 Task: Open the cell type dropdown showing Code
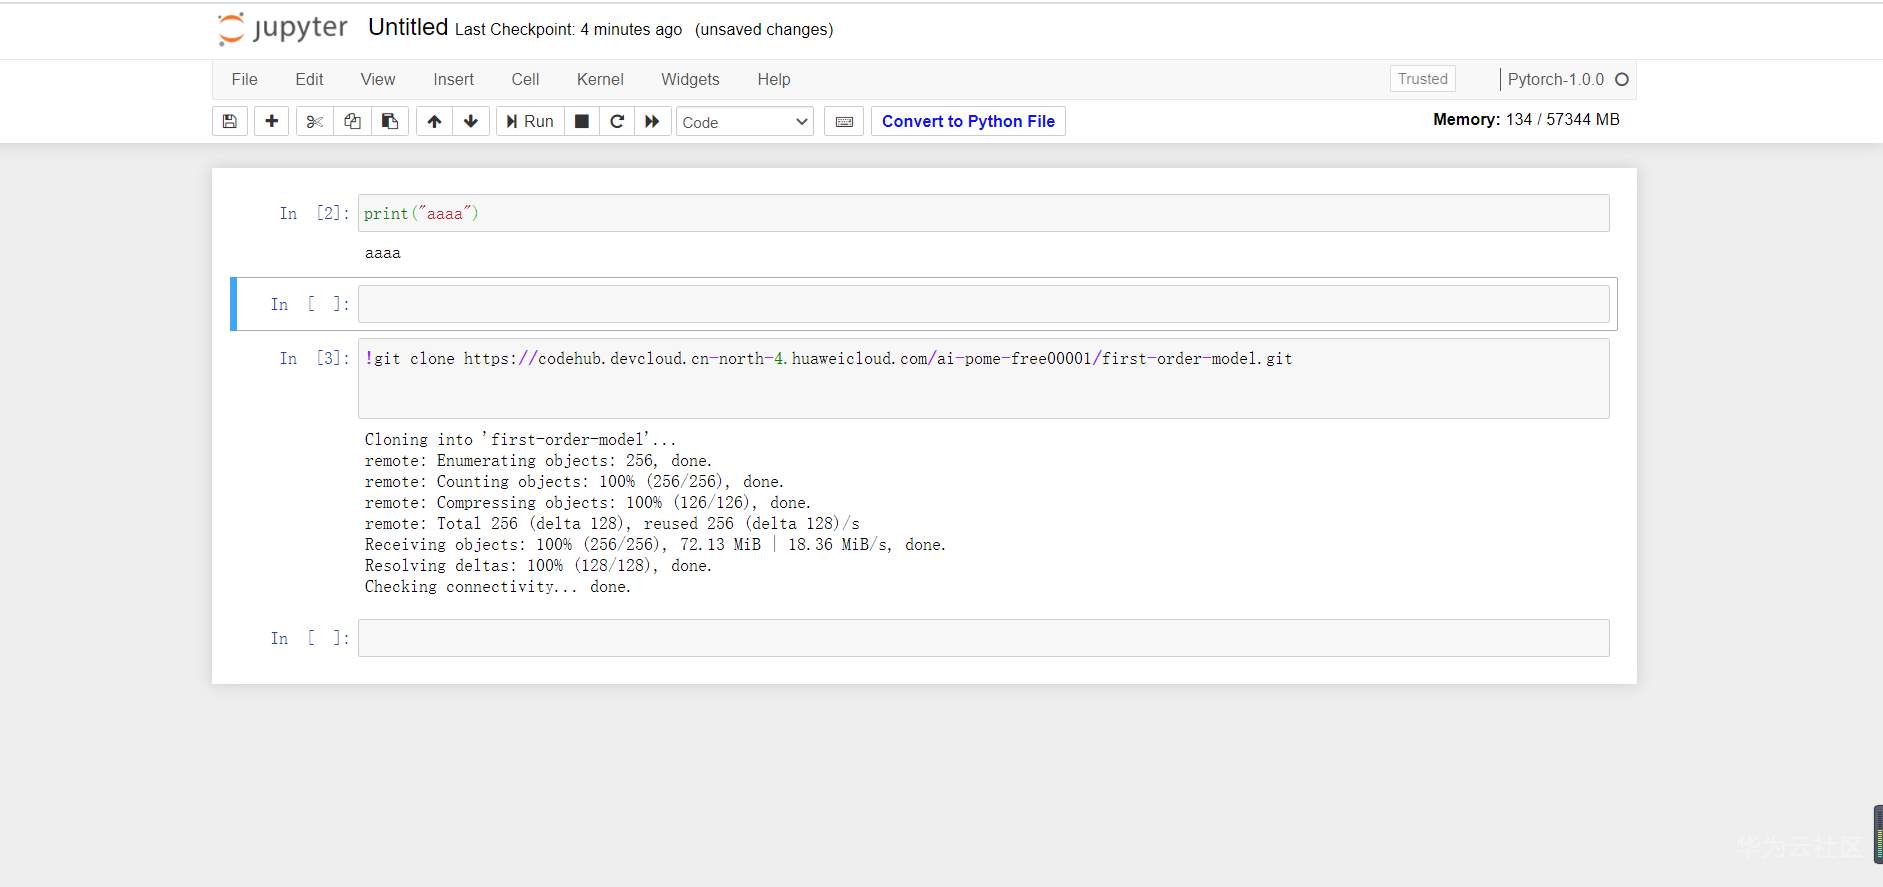pyautogui.click(x=745, y=122)
